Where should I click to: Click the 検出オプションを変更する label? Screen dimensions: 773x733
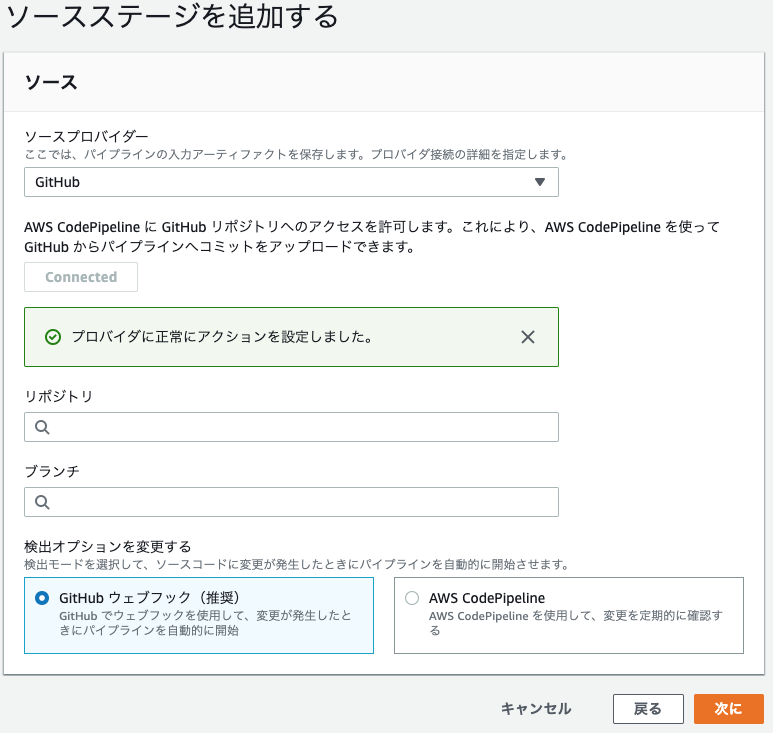[107, 546]
